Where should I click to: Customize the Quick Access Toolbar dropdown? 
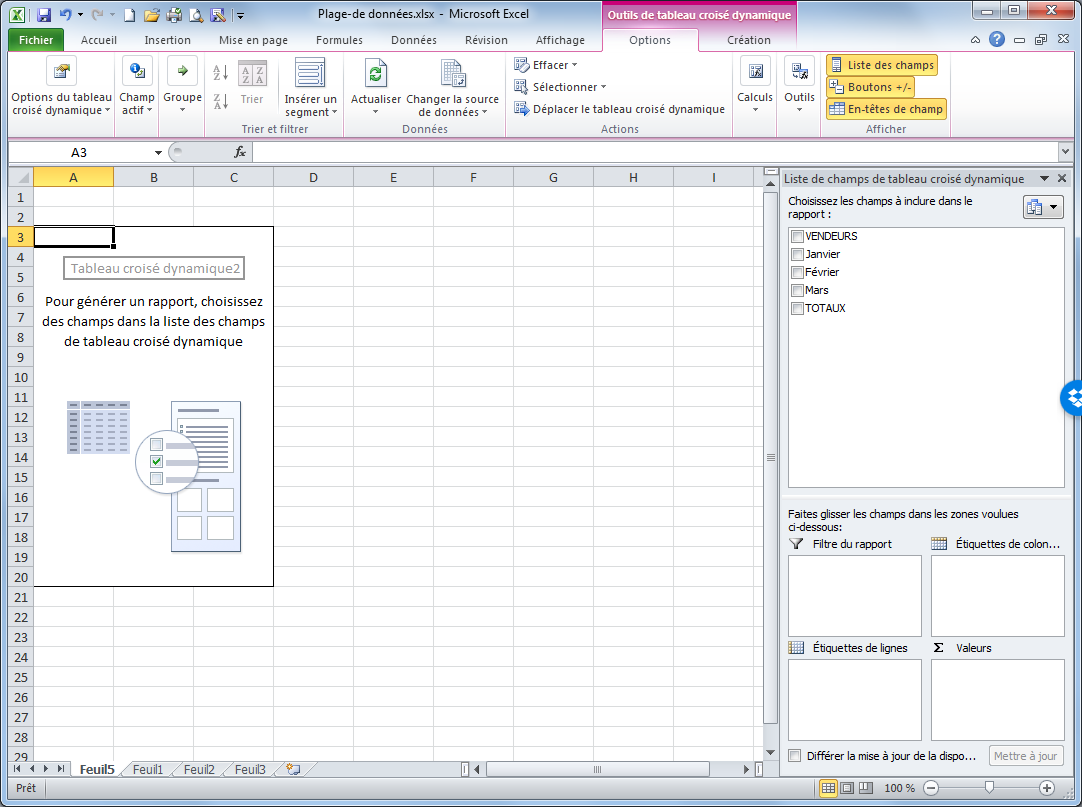(x=240, y=15)
